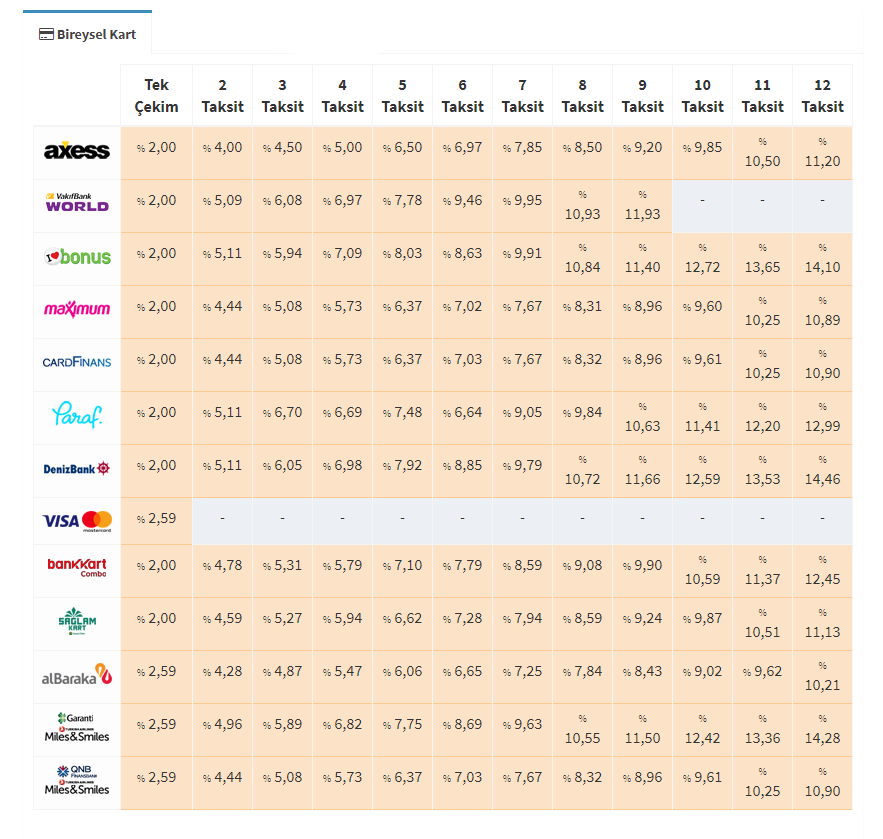Open the Bireysel Kart tab
The image size is (883, 839).
87,34
